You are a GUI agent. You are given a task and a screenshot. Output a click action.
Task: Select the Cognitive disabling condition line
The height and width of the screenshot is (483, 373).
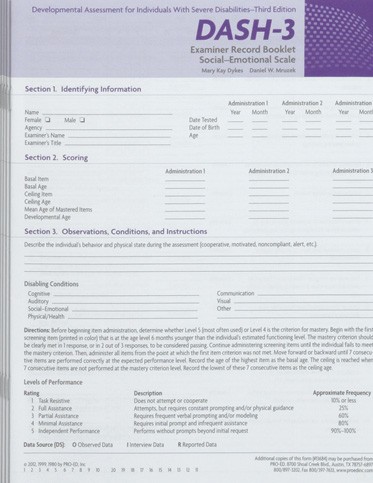point(126,295)
